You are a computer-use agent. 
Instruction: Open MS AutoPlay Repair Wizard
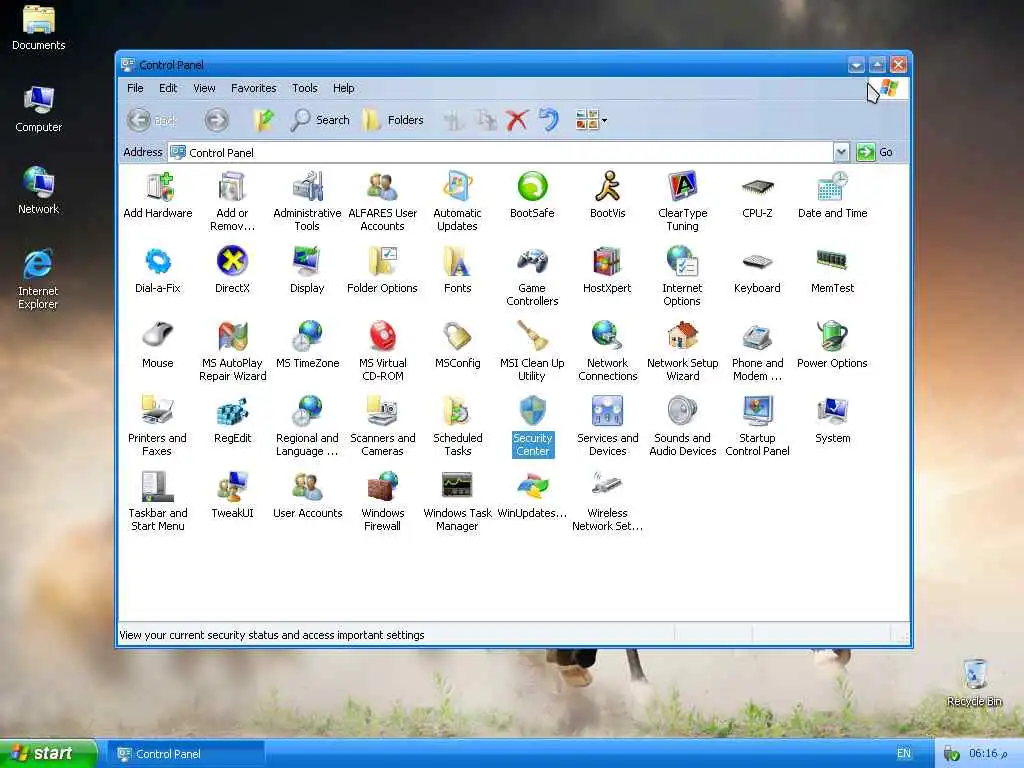(232, 351)
